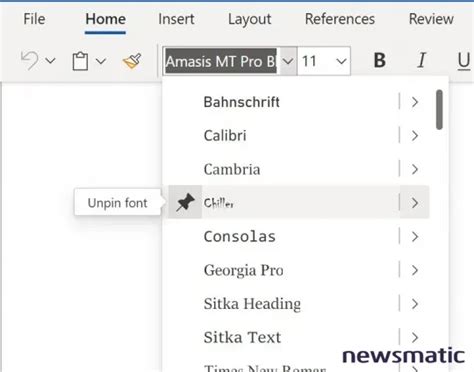Image resolution: width=474 pixels, height=372 pixels.
Task: Click the Undo icon
Action: [30, 61]
